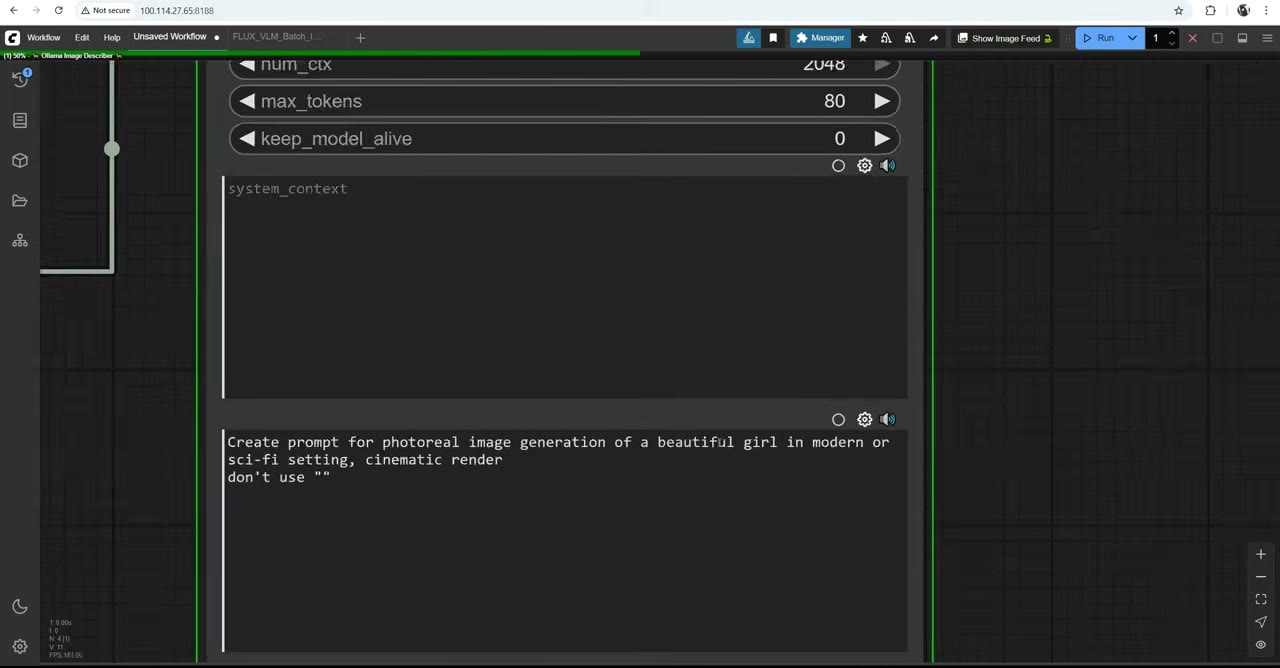Click the settings gear above system_context field
This screenshot has width=1280, height=668.
[865, 166]
